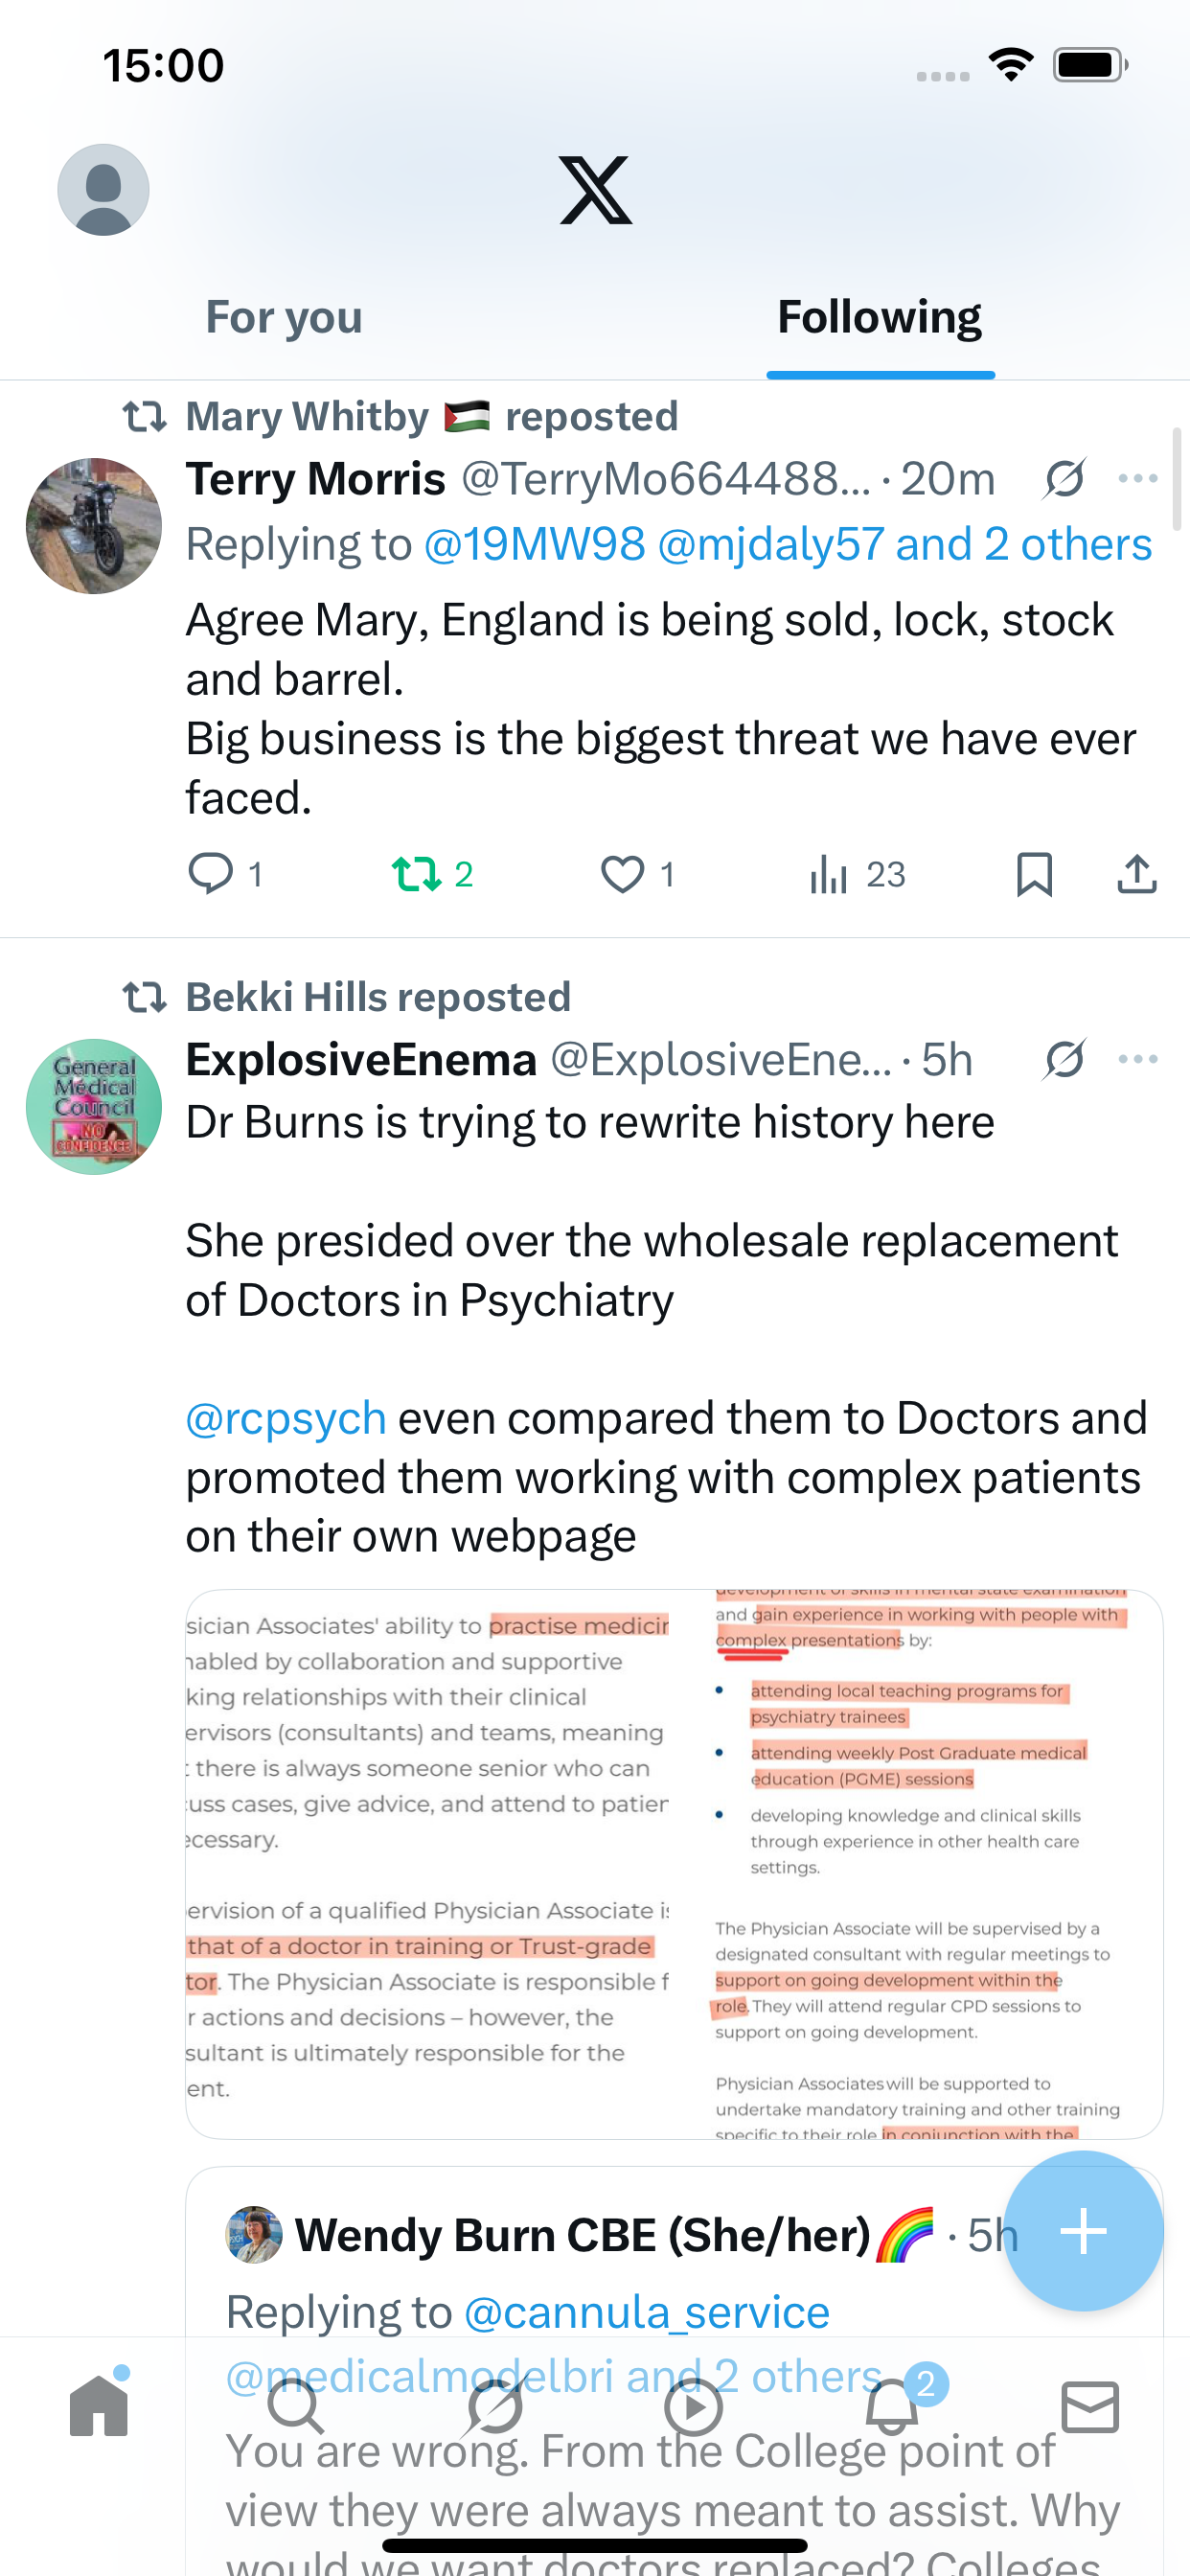Bookmark Terry Morris's post
The image size is (1190, 2576).
[1034, 874]
